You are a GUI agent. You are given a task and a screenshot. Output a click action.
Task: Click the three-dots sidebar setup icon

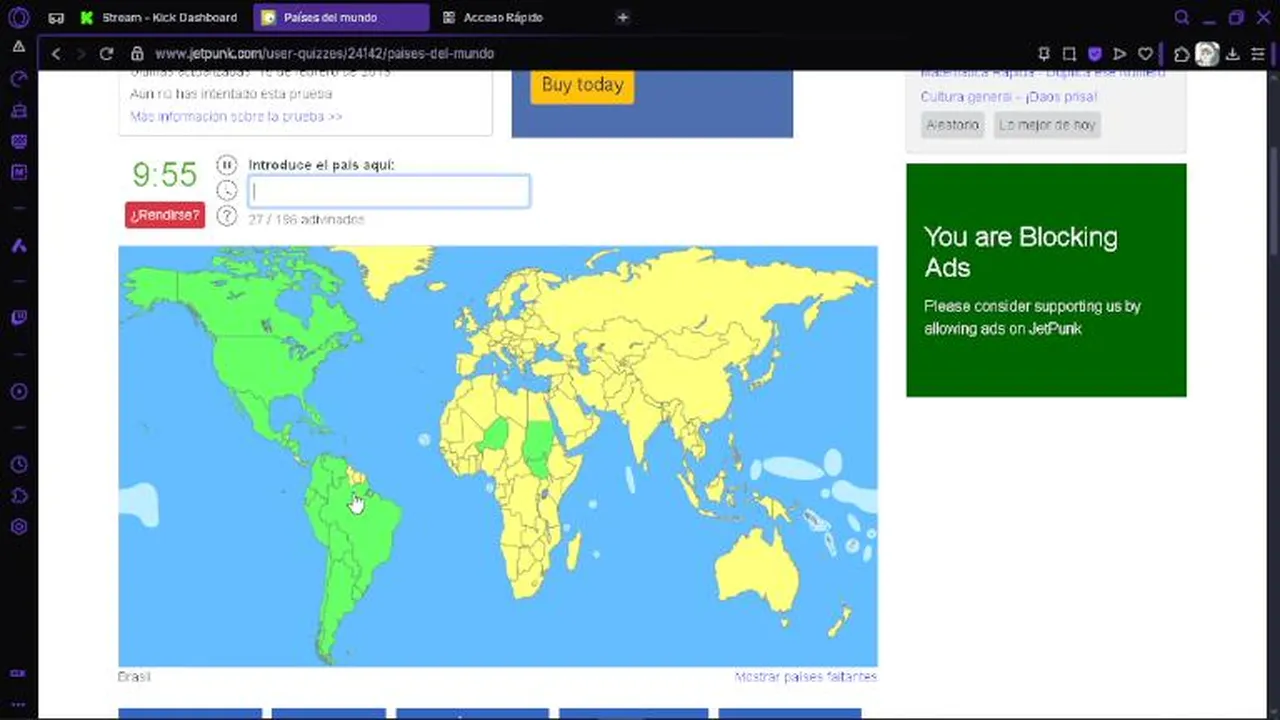click(x=19, y=705)
